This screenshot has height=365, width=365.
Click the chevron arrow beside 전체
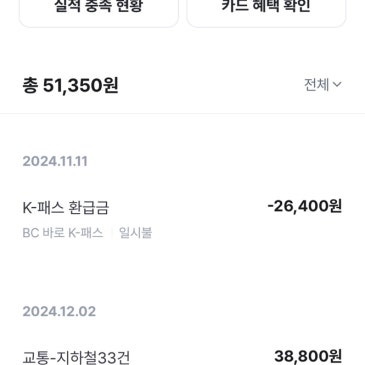coord(337,85)
